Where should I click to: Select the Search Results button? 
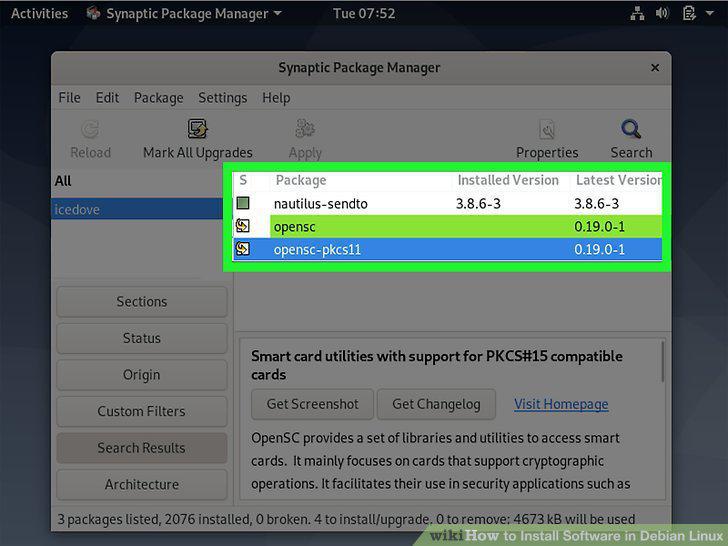tap(142, 448)
